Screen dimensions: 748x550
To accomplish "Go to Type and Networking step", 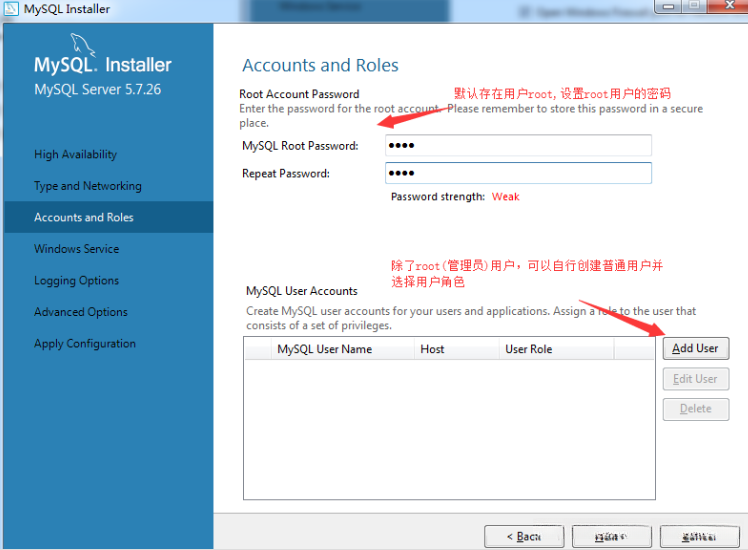I will pyautogui.click(x=88, y=186).
